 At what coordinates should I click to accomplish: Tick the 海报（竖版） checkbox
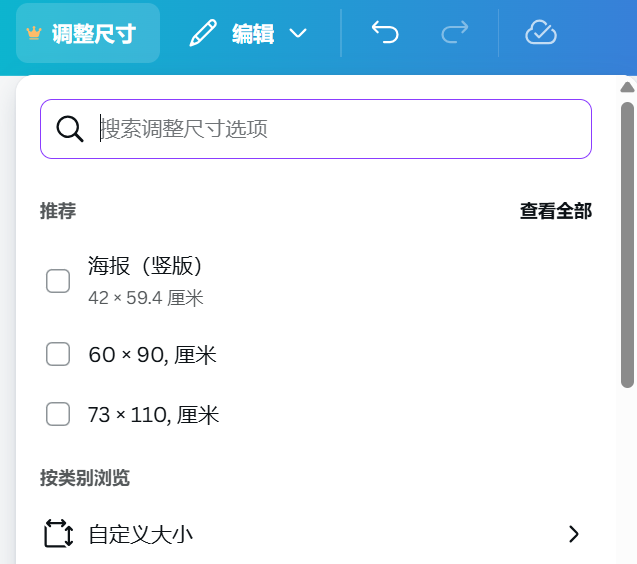click(x=58, y=281)
